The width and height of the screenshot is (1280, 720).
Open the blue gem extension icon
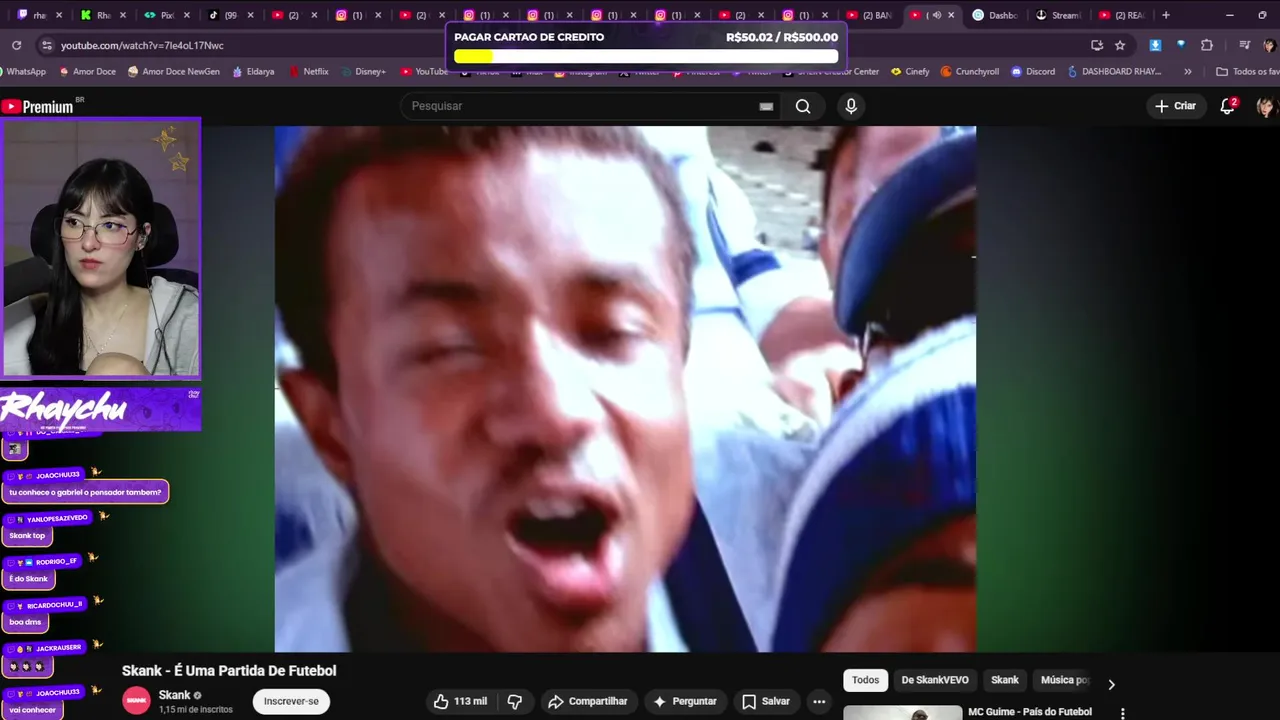[1181, 45]
